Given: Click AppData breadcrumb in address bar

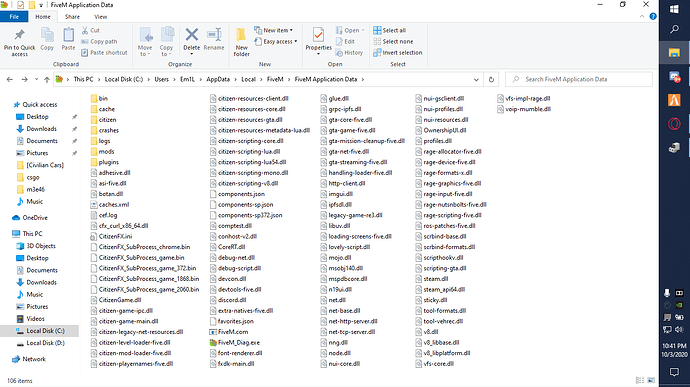Looking at the screenshot, I should pyautogui.click(x=218, y=80).
